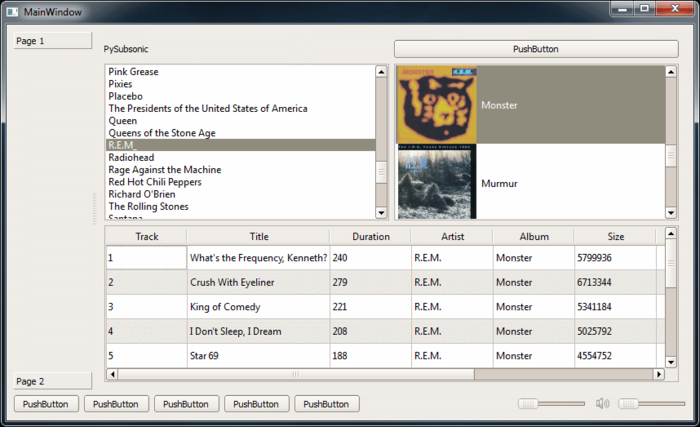700x427 pixels.
Task: Sort by the Artist column header
Action: pyautogui.click(x=452, y=236)
